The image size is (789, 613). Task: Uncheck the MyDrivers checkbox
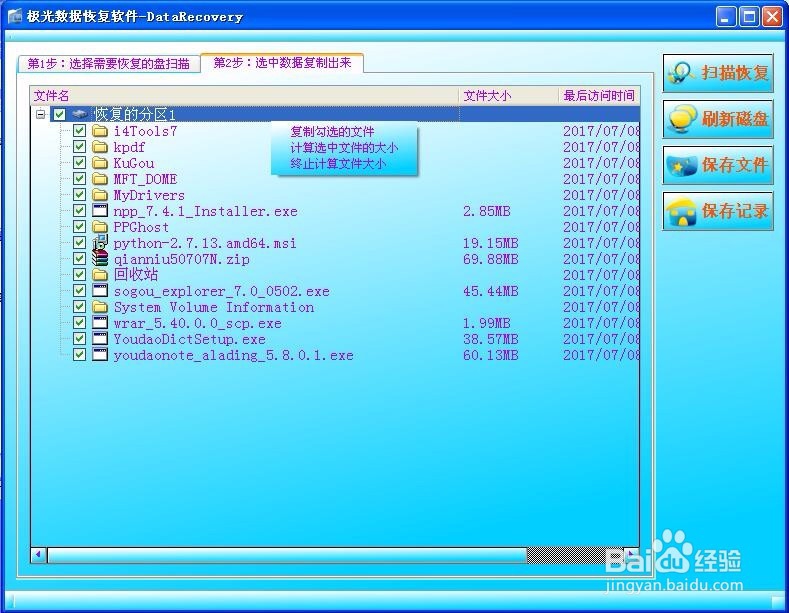79,195
